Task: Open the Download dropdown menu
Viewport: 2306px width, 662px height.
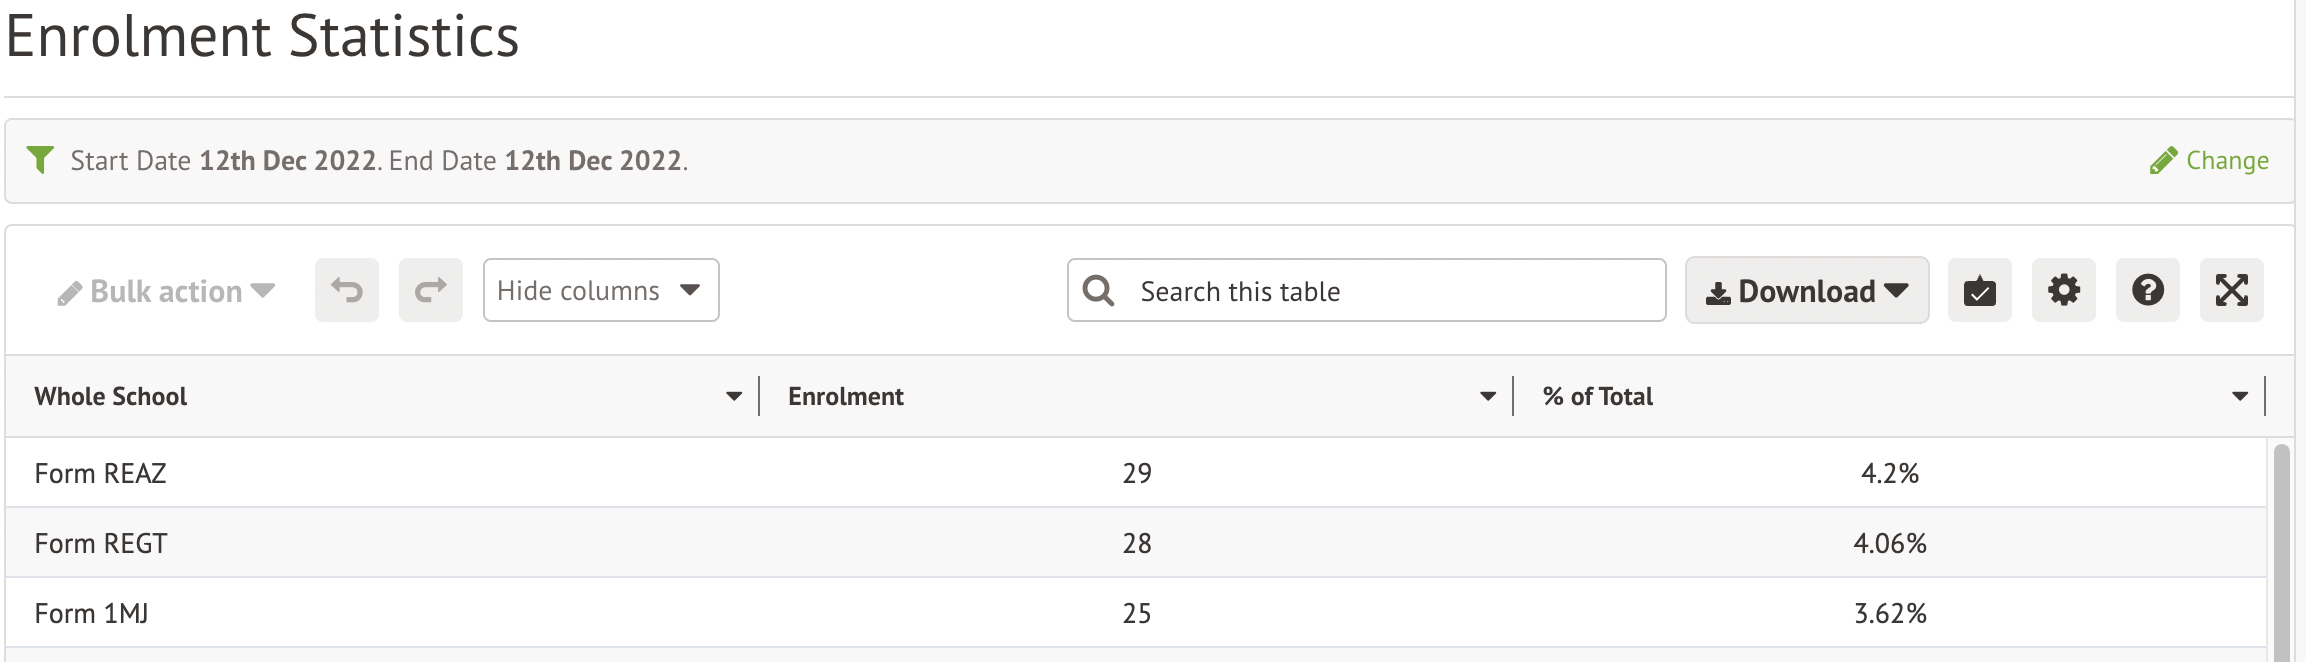Action: [1806, 291]
